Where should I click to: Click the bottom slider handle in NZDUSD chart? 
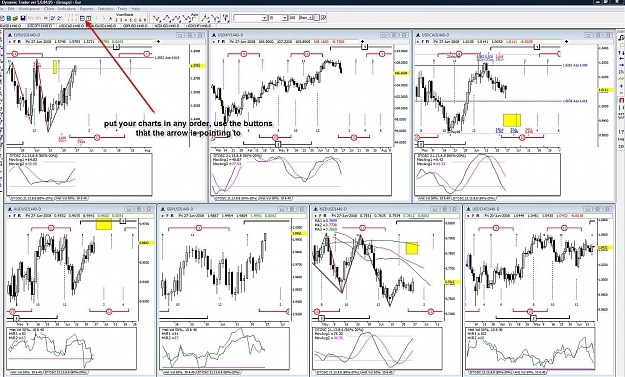321,318
